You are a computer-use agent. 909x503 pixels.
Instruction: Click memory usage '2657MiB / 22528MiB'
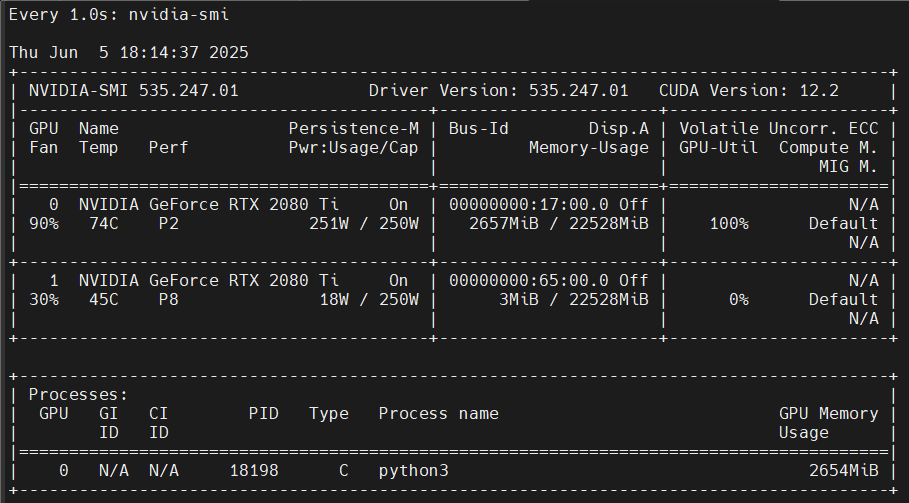(559, 224)
